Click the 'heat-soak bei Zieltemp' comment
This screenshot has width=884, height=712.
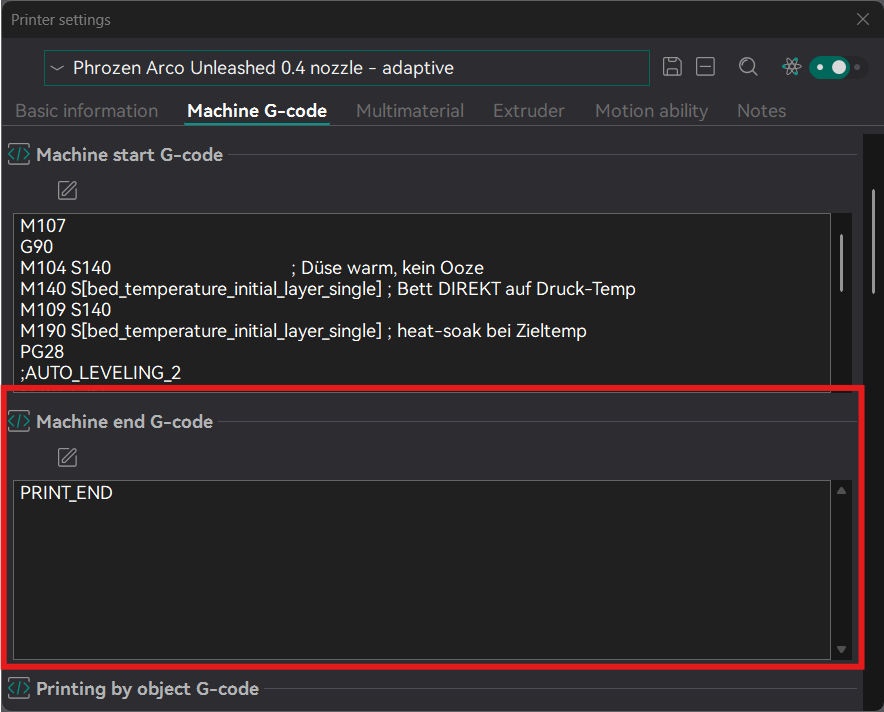click(492, 331)
